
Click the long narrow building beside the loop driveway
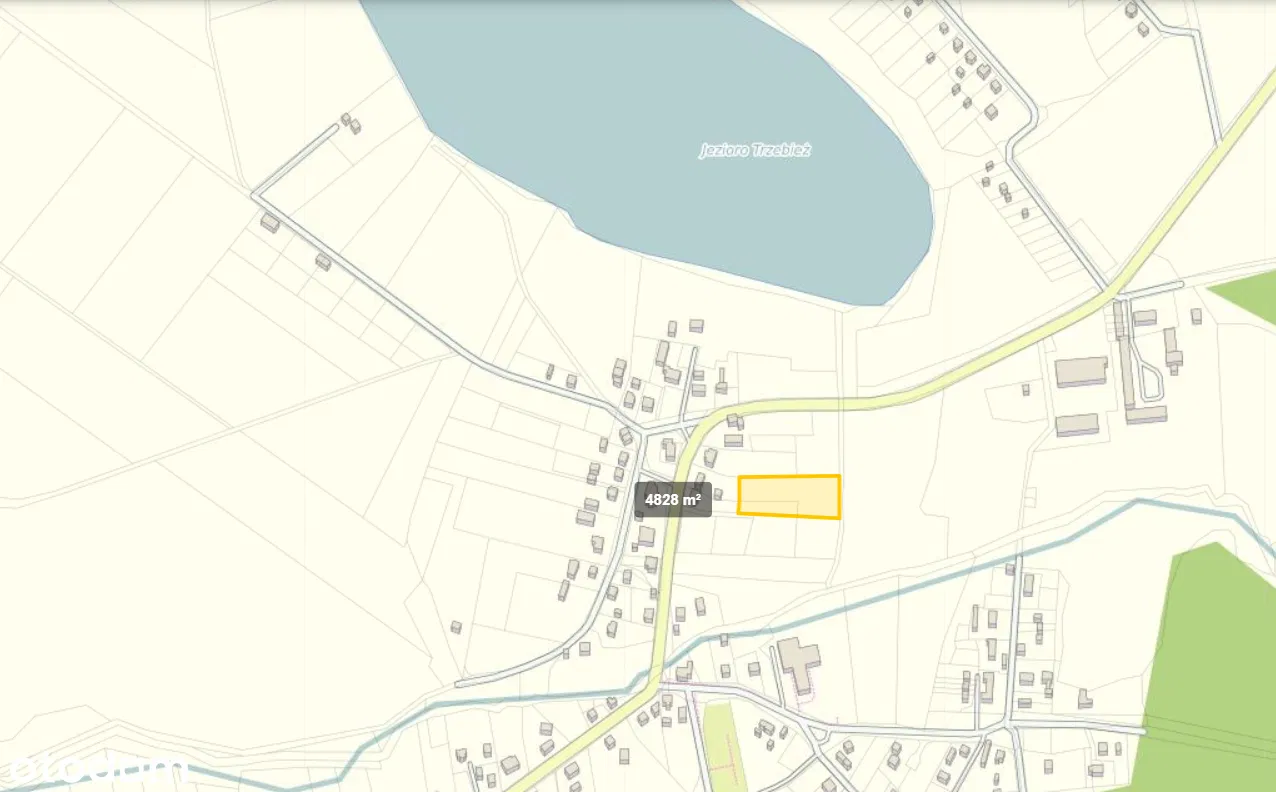tap(1123, 353)
